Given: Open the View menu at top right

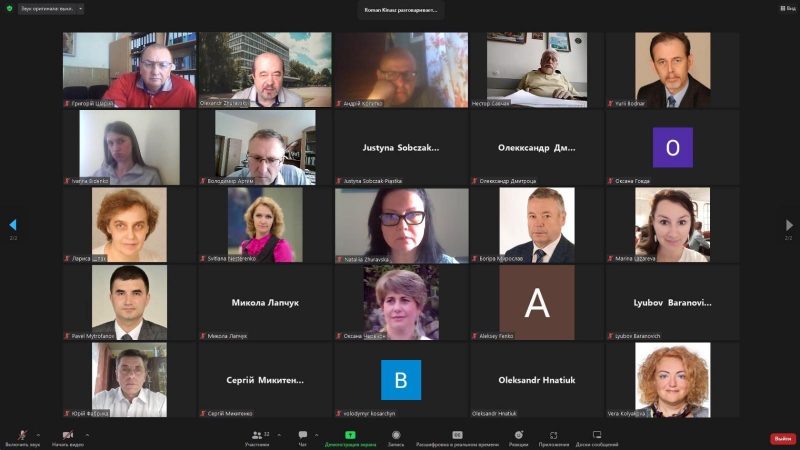Looking at the screenshot, I should [789, 8].
